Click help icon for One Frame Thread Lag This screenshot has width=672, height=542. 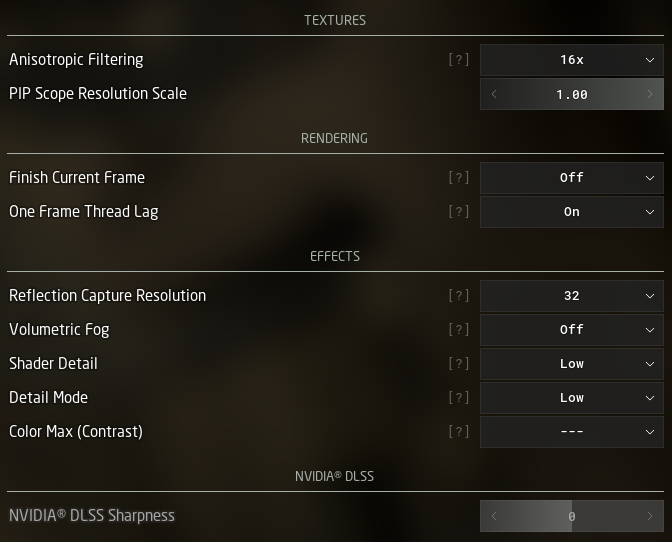458,212
